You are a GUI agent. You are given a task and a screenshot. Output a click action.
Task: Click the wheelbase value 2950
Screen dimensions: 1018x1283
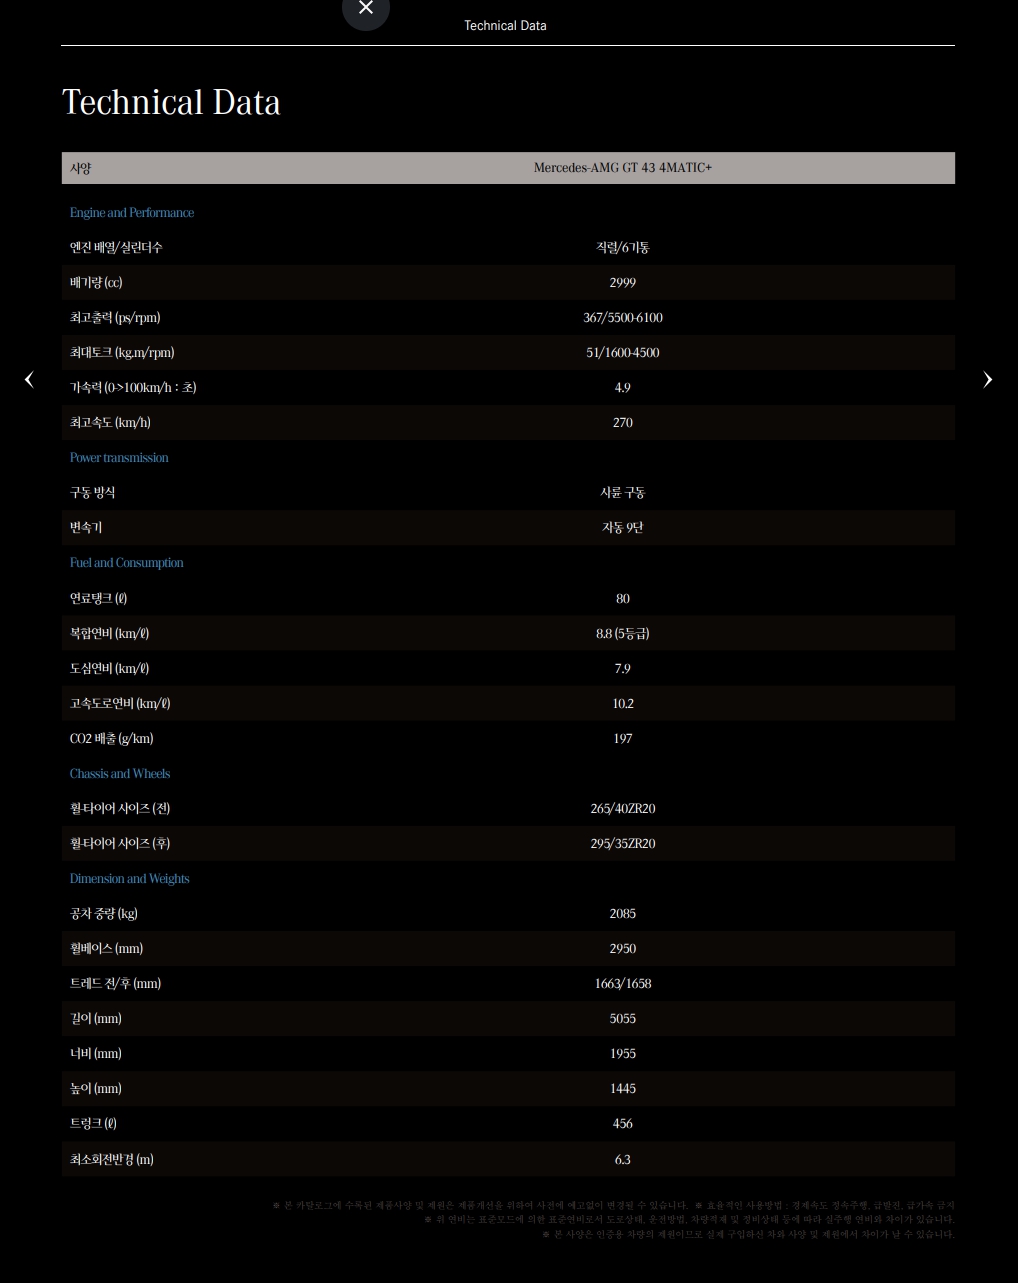point(623,949)
